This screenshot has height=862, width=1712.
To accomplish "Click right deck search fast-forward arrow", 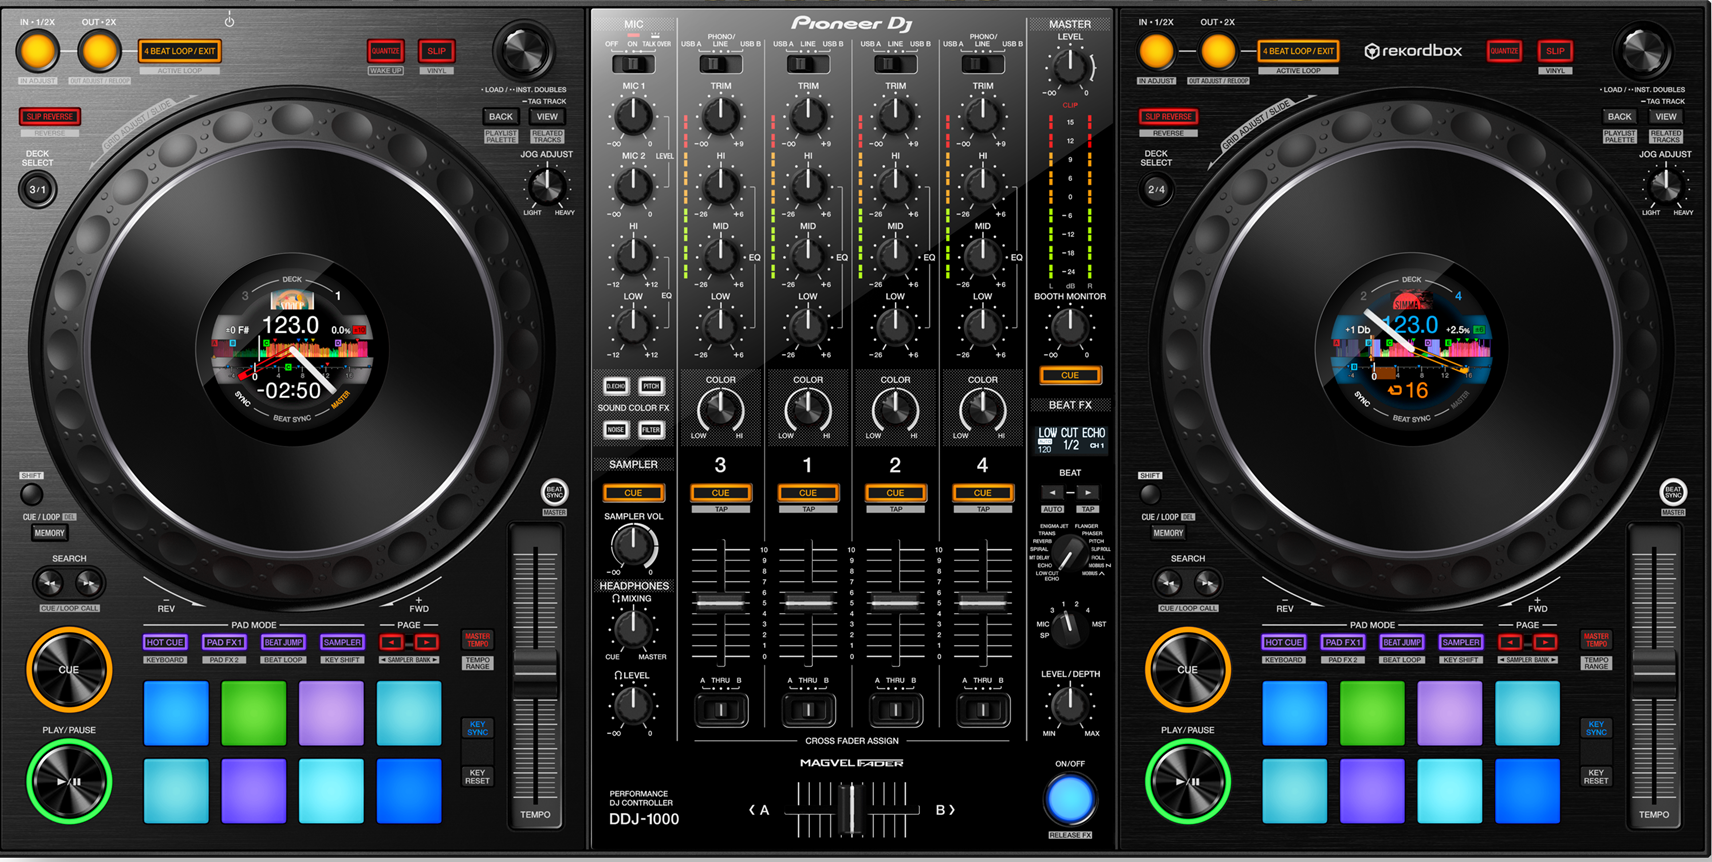I will coord(1207,582).
